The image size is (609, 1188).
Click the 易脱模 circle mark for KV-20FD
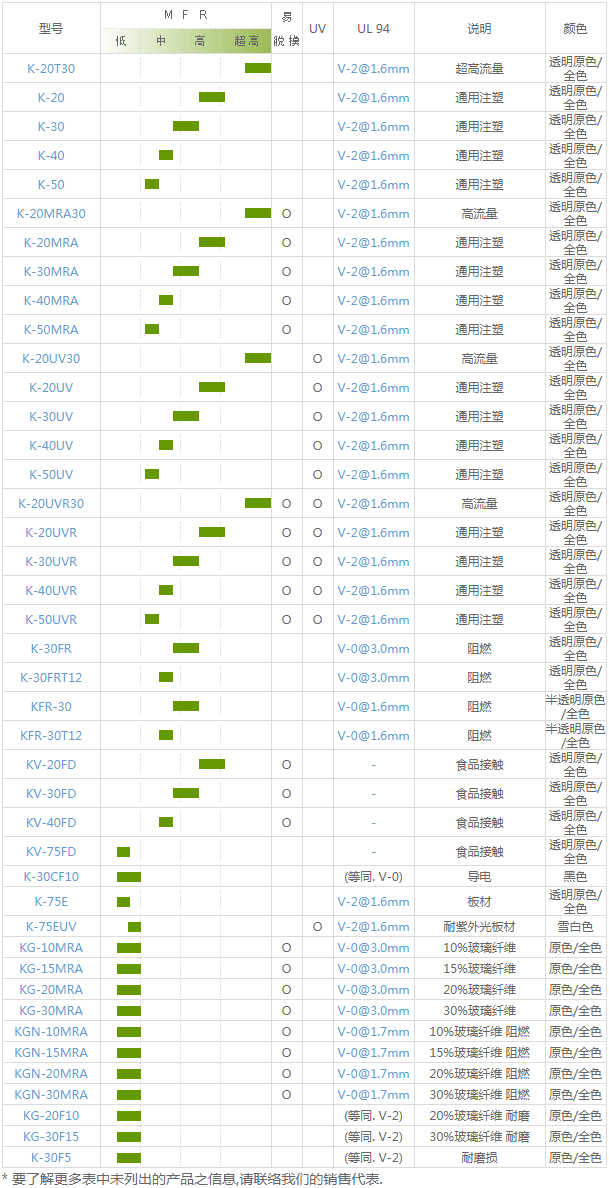286,765
